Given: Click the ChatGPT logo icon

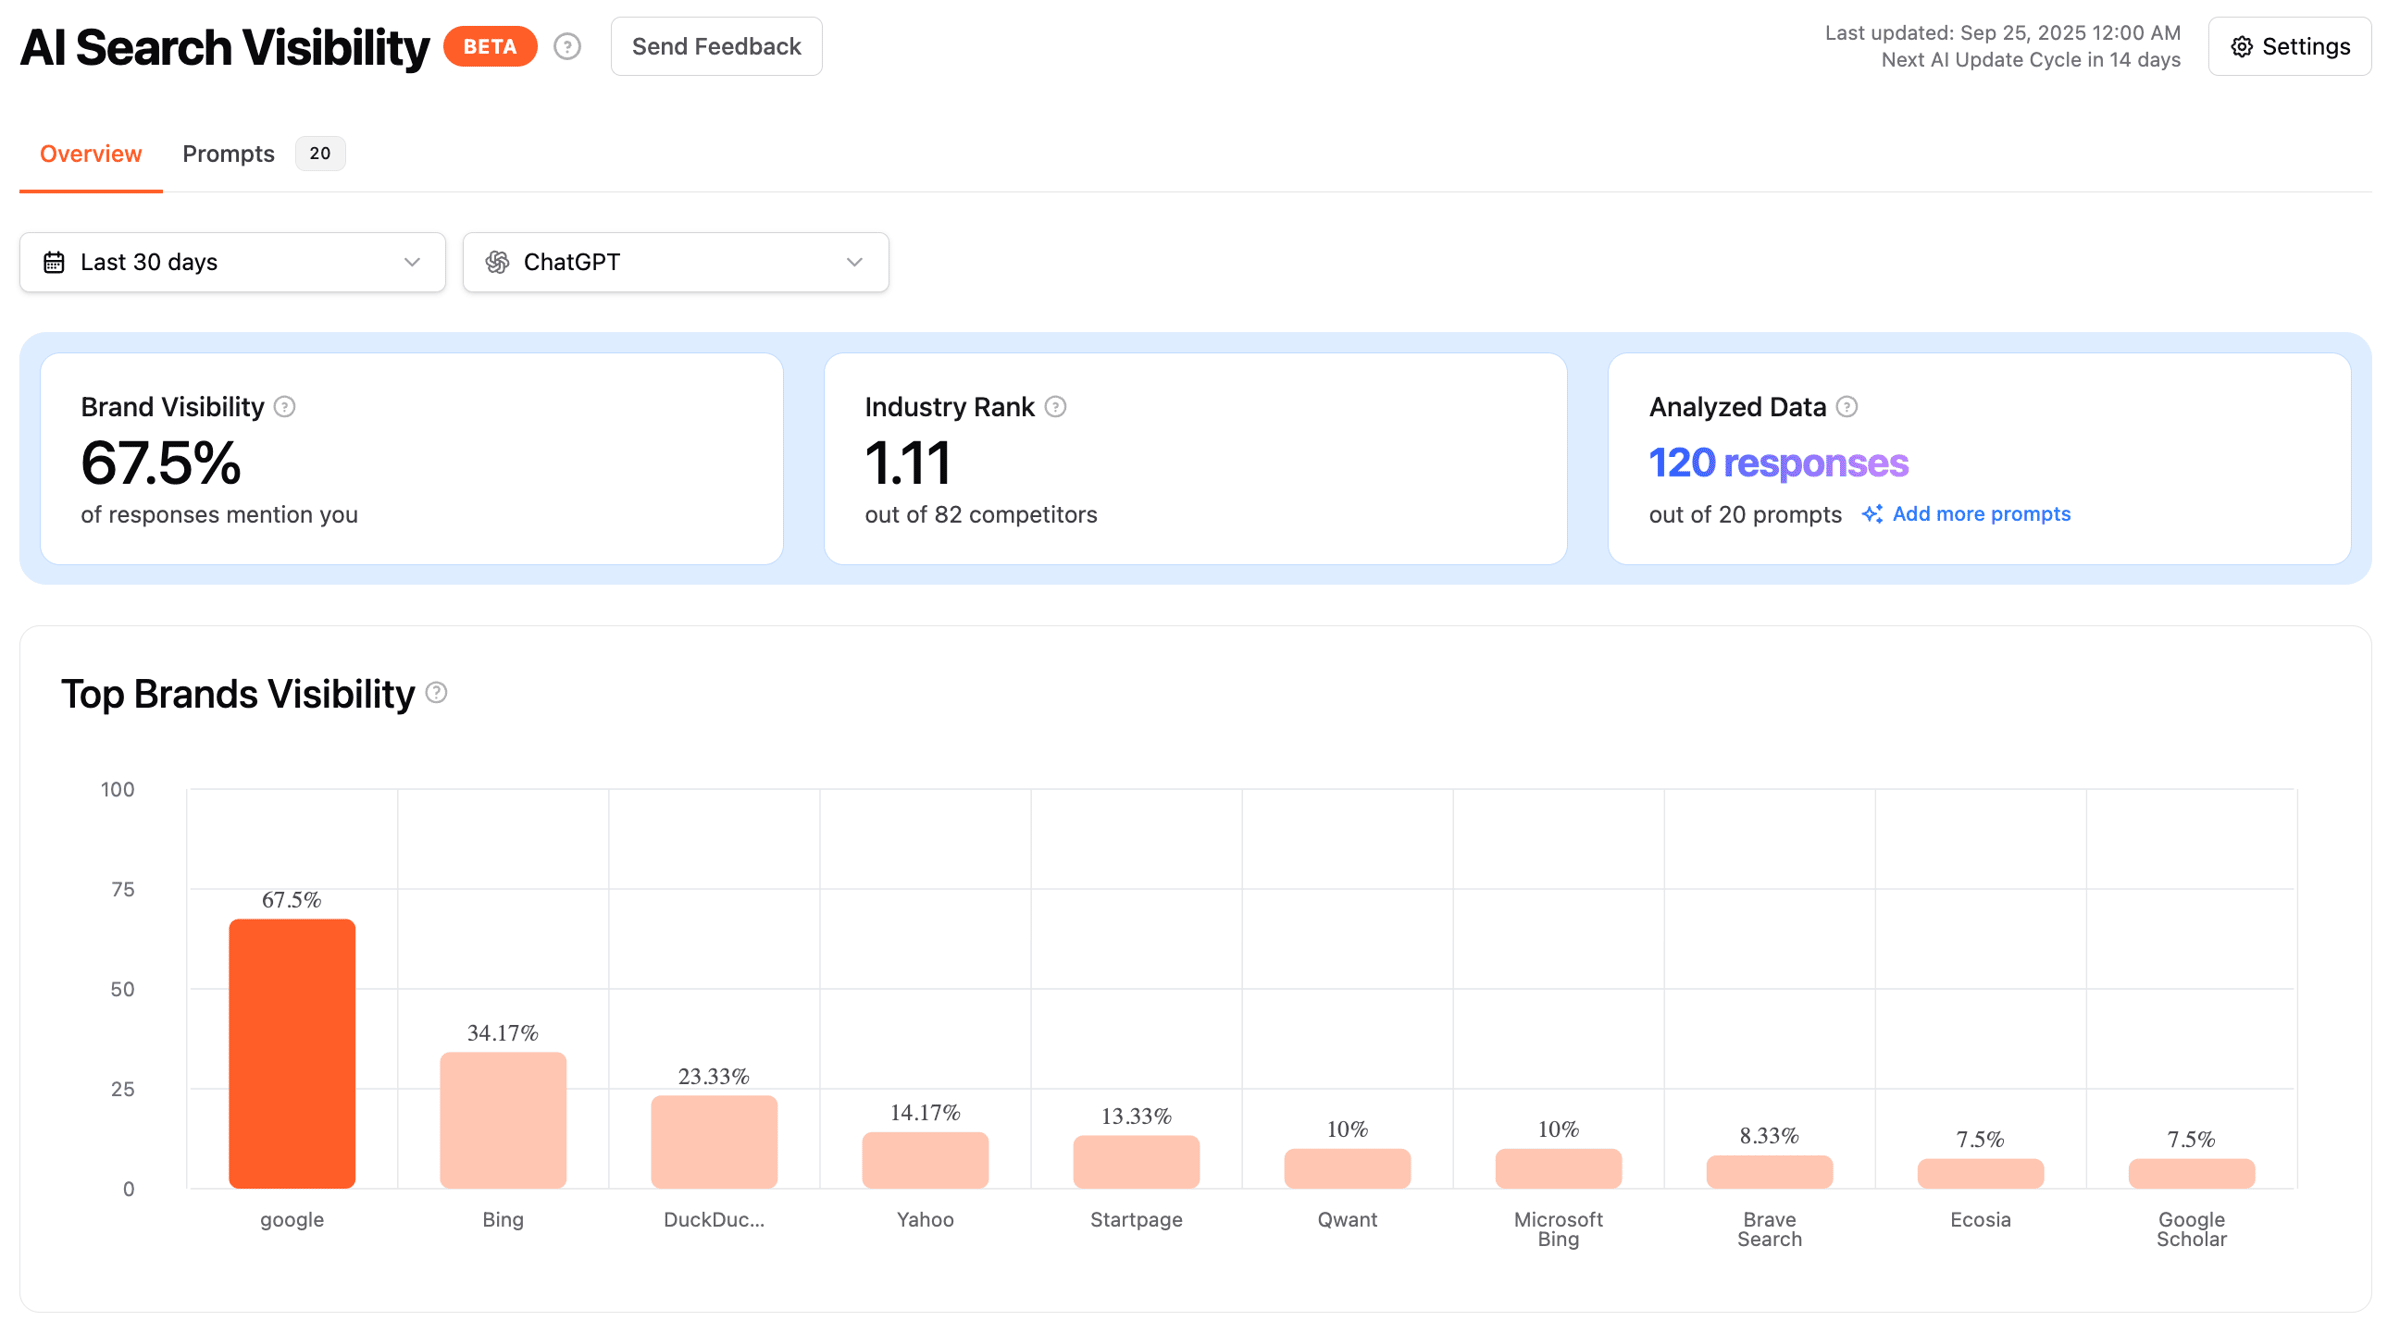Looking at the screenshot, I should click(x=497, y=262).
